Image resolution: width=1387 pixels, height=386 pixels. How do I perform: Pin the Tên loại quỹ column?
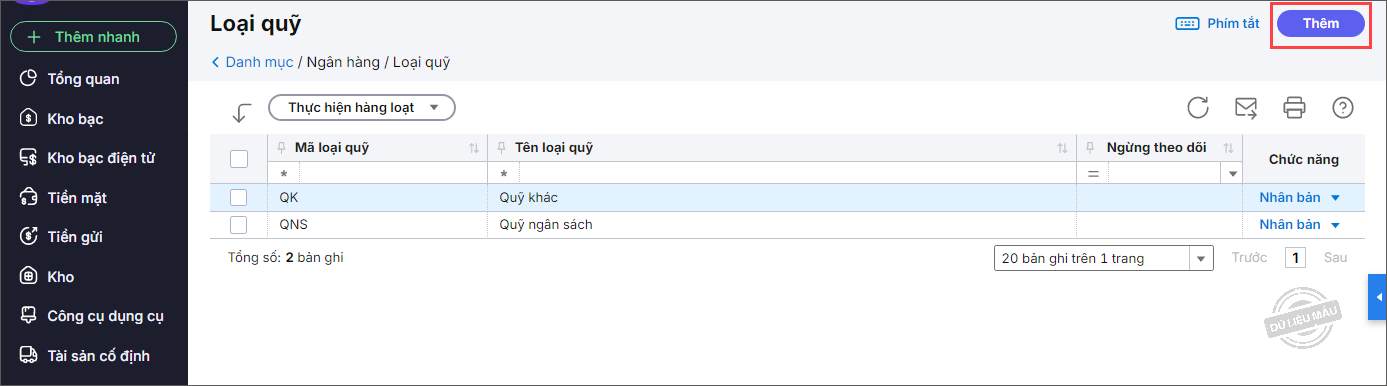tap(502, 148)
